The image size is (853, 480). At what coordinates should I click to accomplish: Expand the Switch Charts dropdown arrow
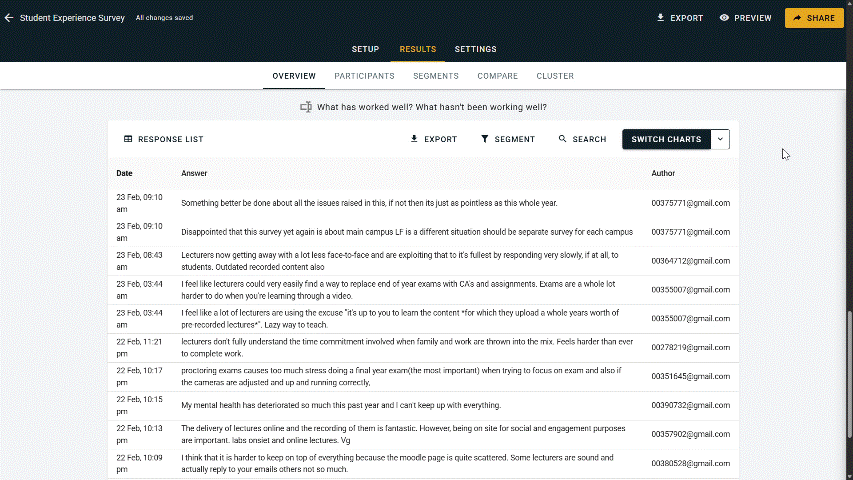[x=720, y=139]
